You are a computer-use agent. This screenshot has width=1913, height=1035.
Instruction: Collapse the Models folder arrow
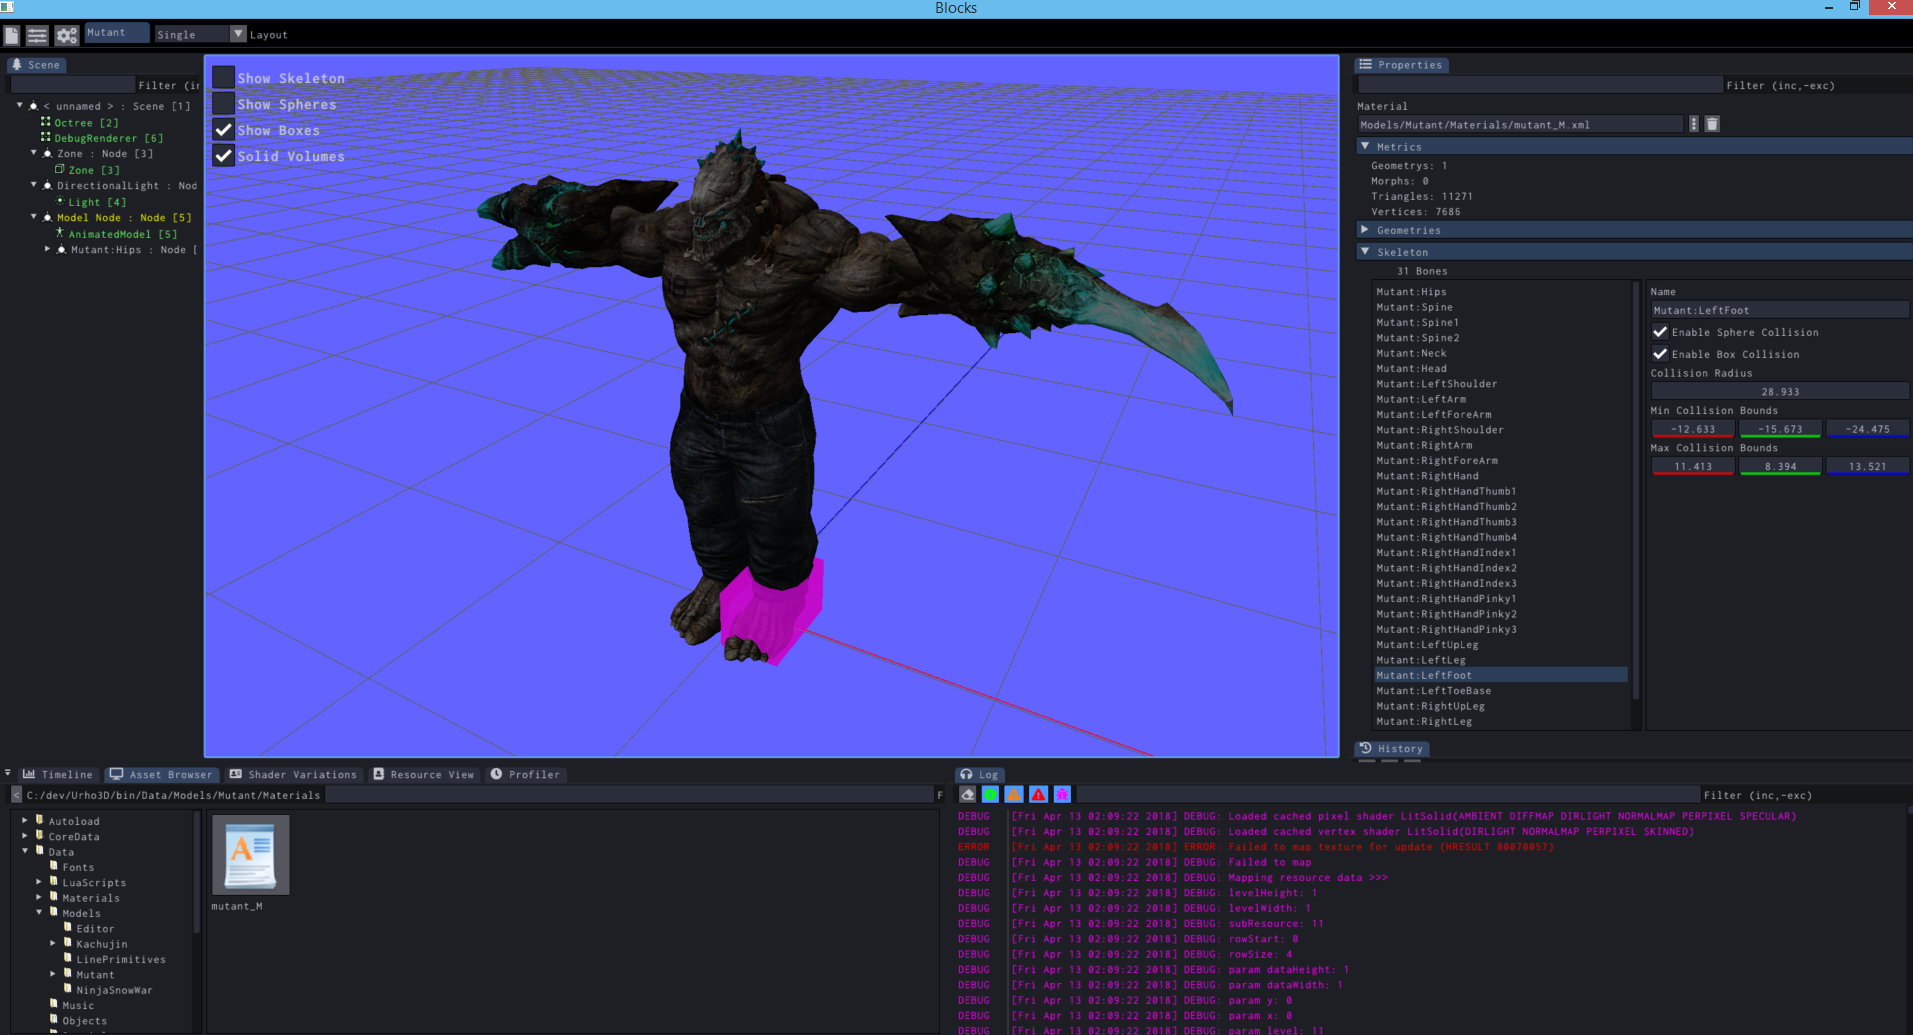[x=39, y=912]
